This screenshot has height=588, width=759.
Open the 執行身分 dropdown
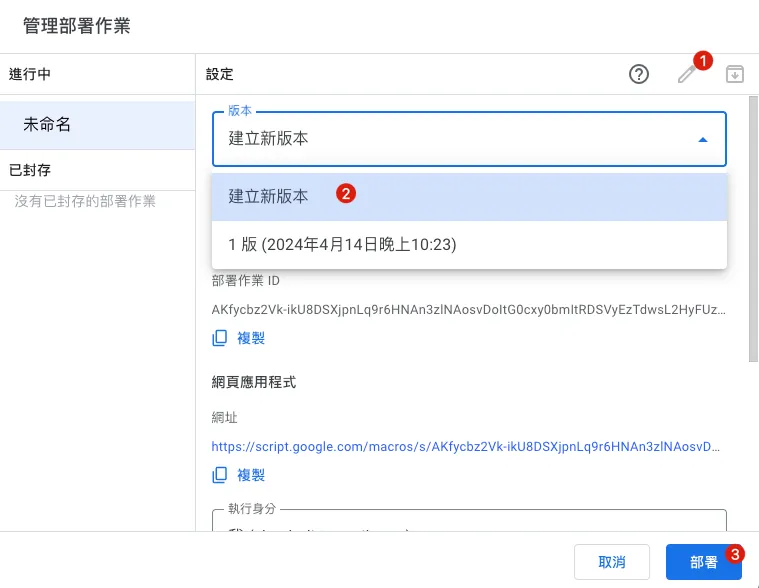(x=468, y=521)
